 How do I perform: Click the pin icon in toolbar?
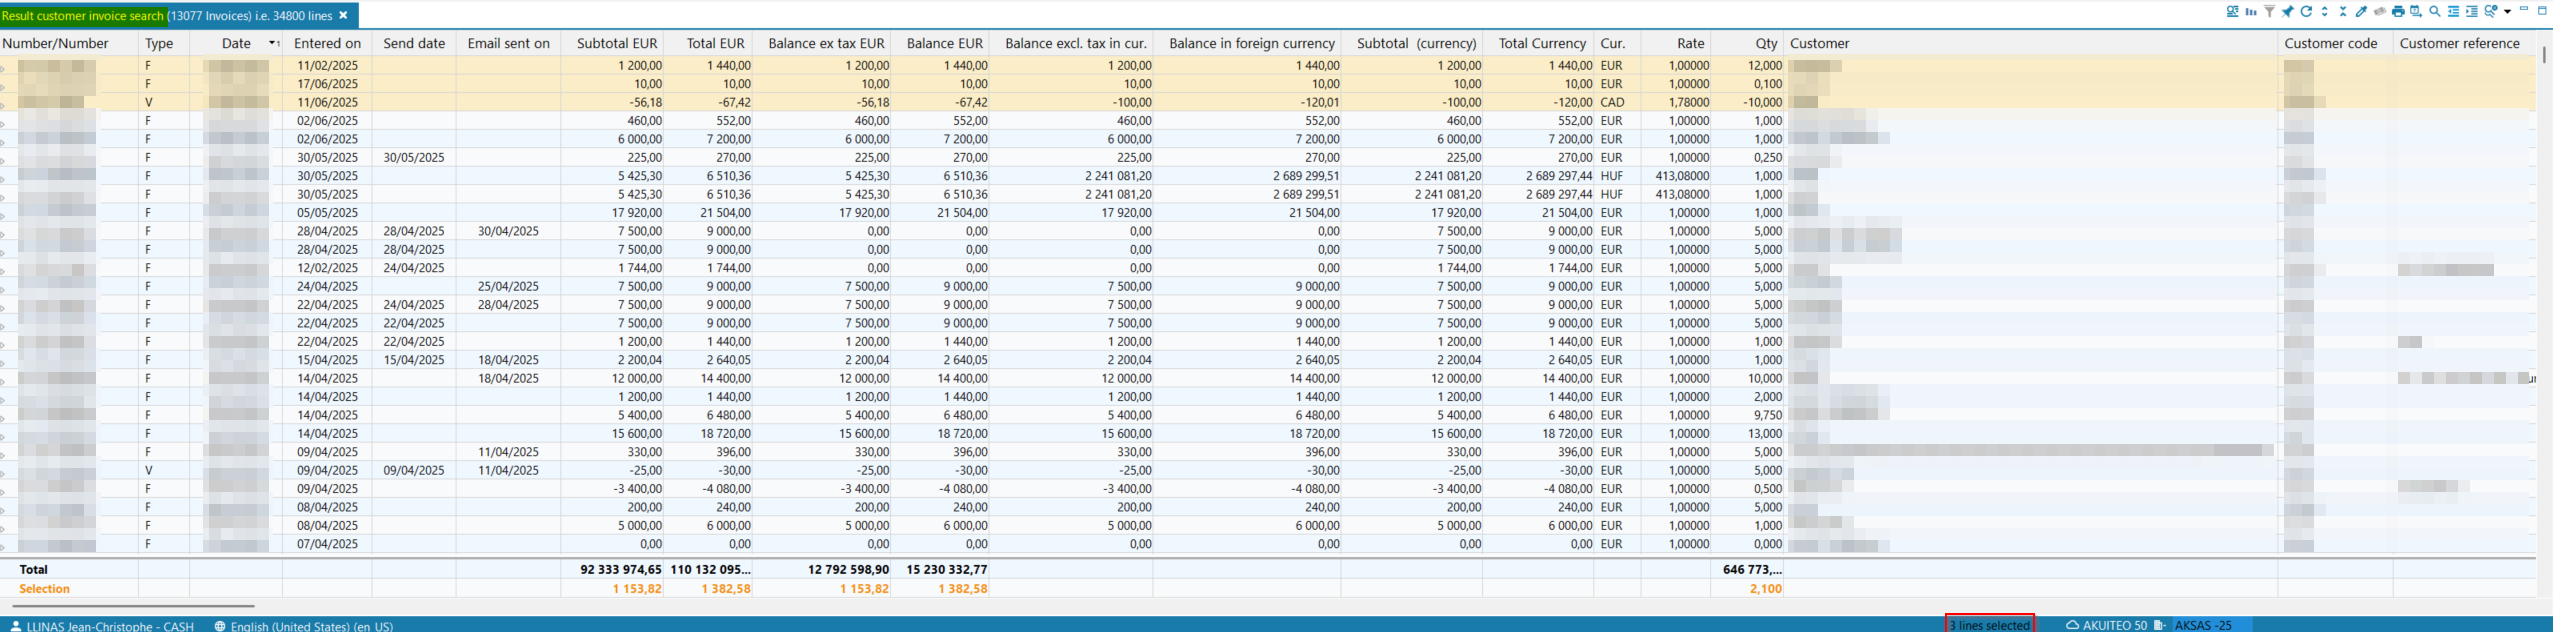tap(2288, 11)
